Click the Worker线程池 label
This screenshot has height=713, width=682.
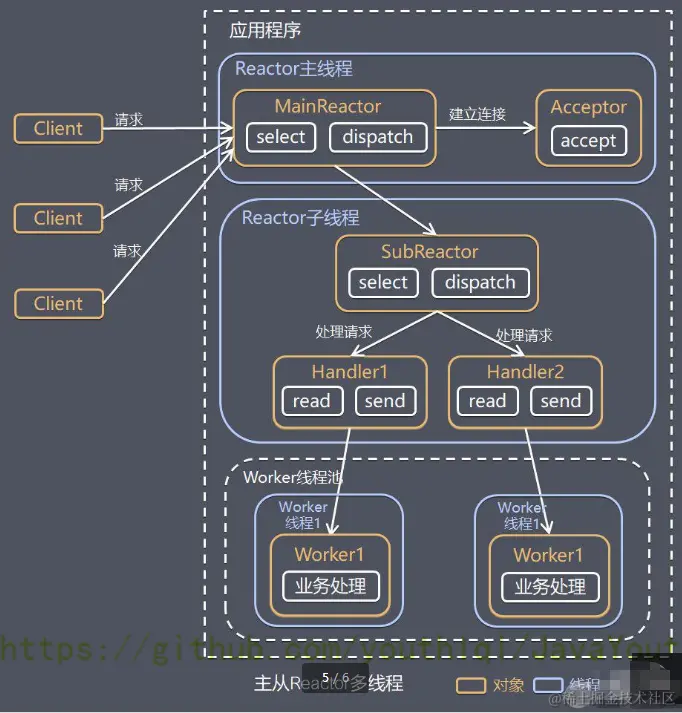[293, 477]
